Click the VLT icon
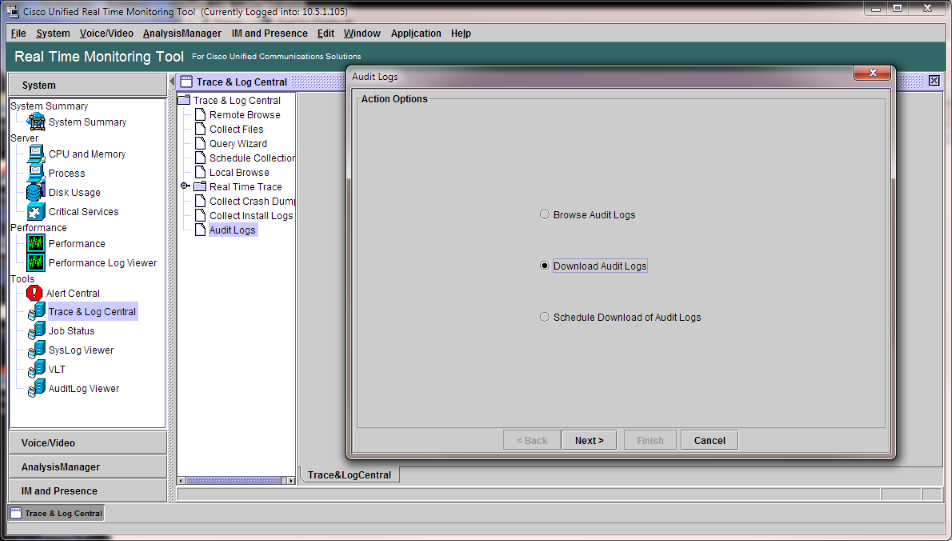 (x=36, y=369)
